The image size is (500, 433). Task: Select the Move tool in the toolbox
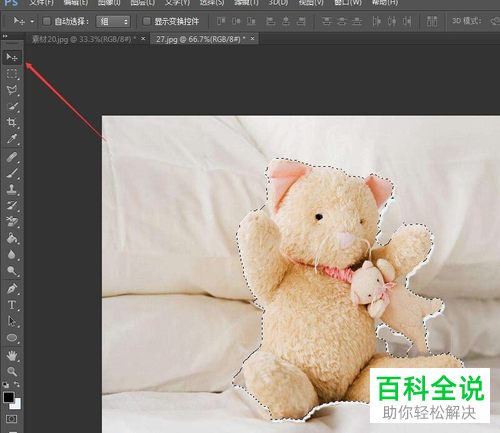(12, 57)
